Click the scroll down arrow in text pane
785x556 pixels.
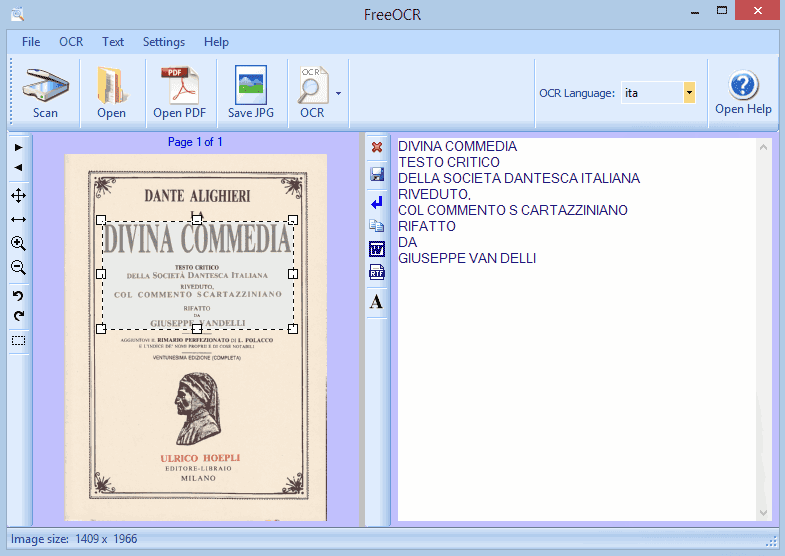point(763,512)
